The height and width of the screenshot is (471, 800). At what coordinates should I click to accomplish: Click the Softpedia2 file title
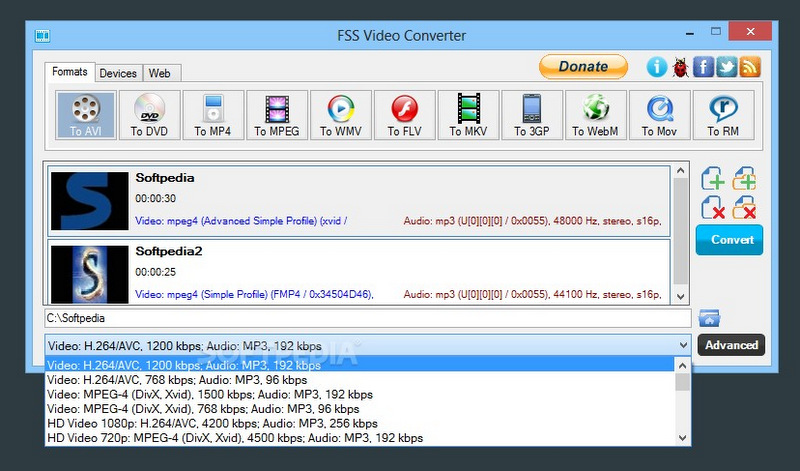coord(169,251)
